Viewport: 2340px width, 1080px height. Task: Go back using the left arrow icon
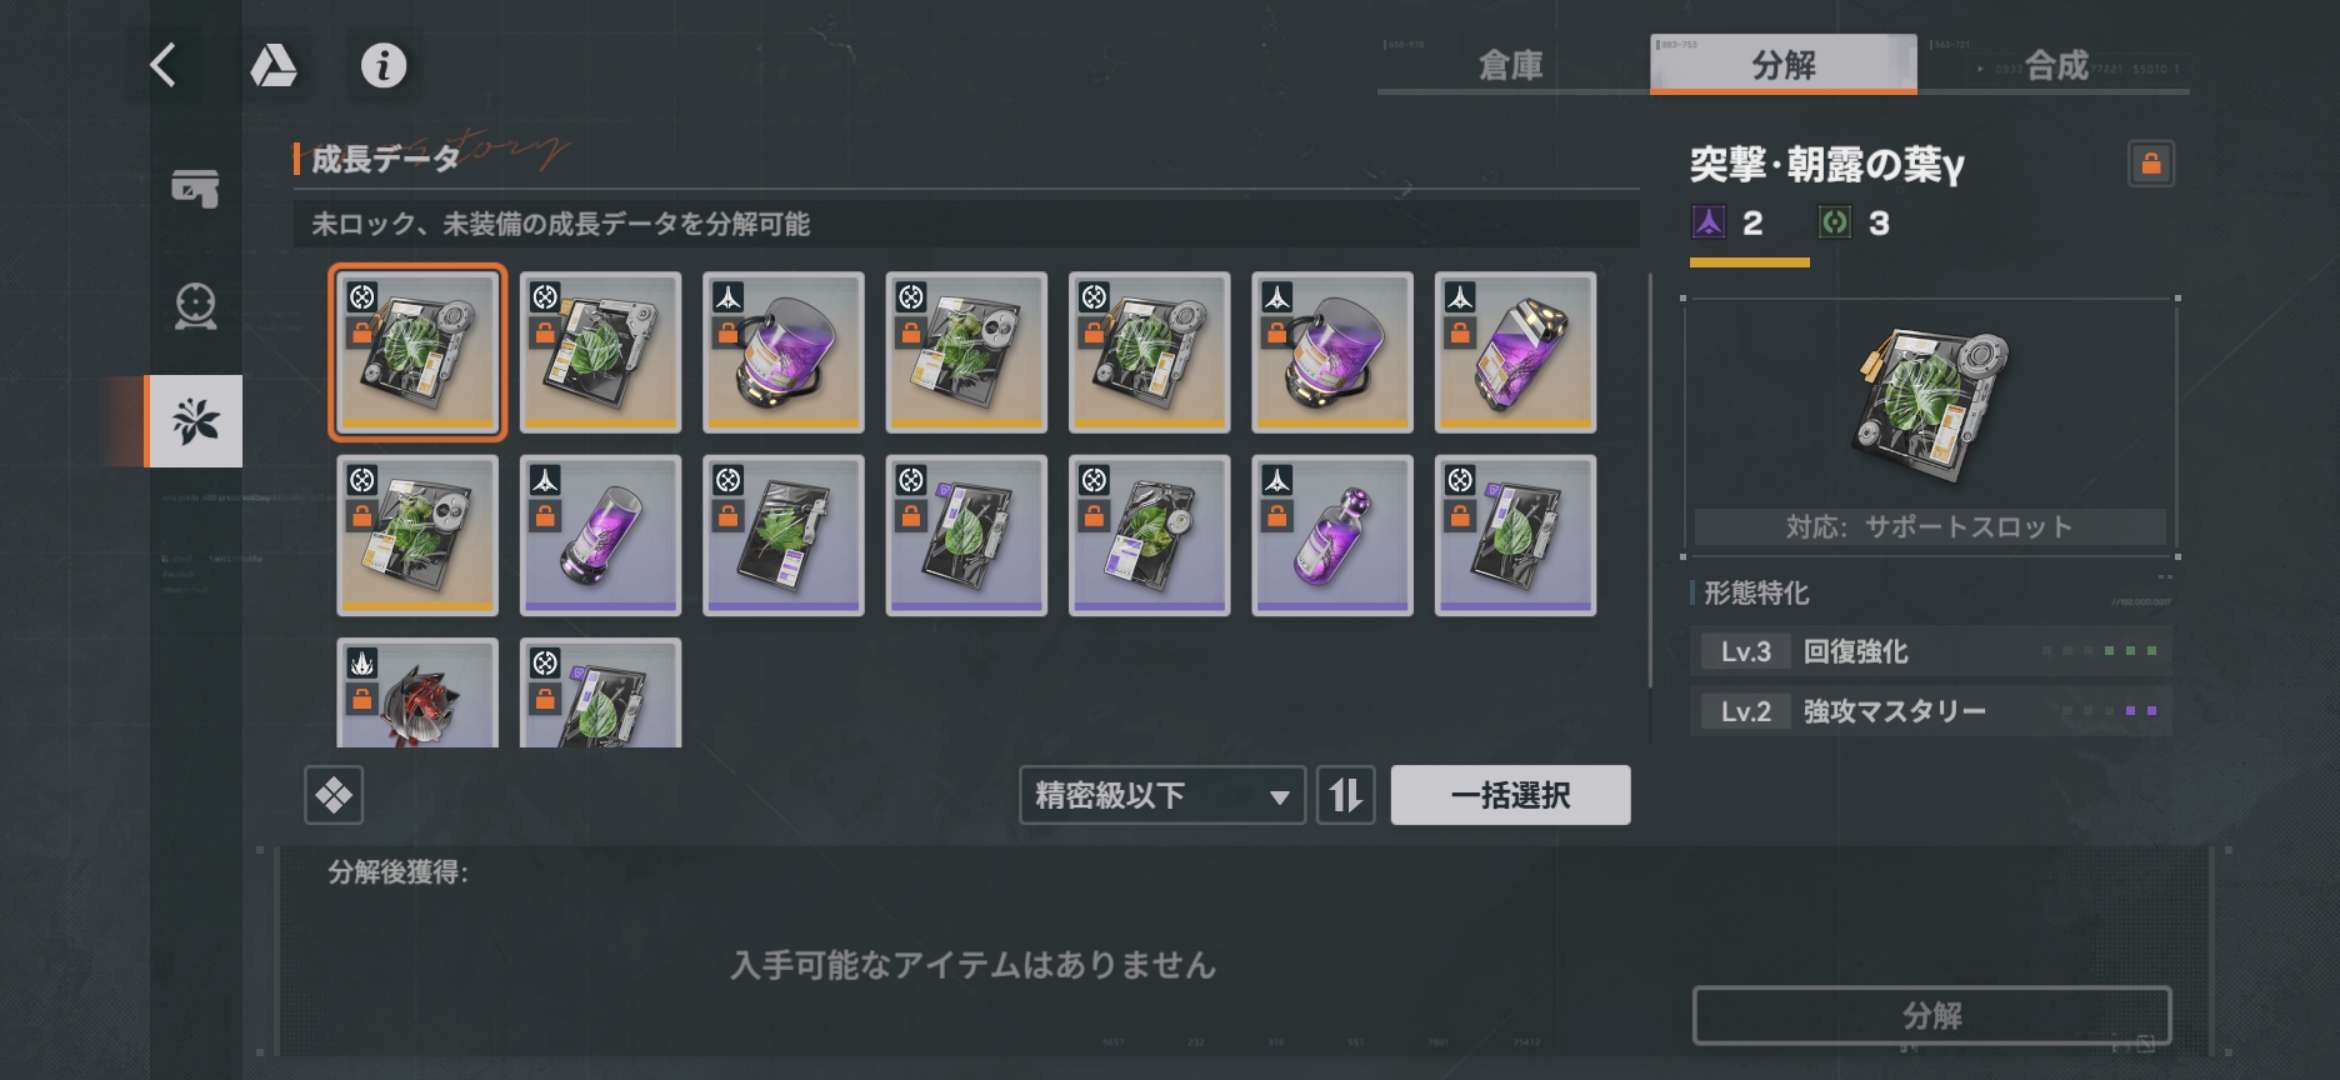point(164,66)
